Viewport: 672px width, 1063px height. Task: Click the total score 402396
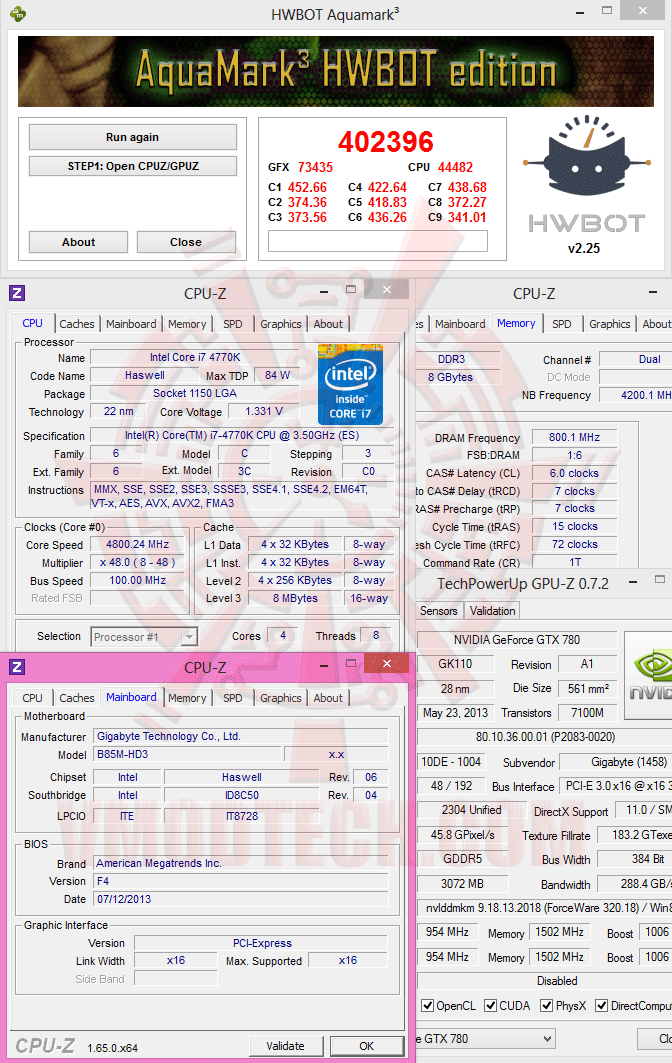pyautogui.click(x=385, y=142)
